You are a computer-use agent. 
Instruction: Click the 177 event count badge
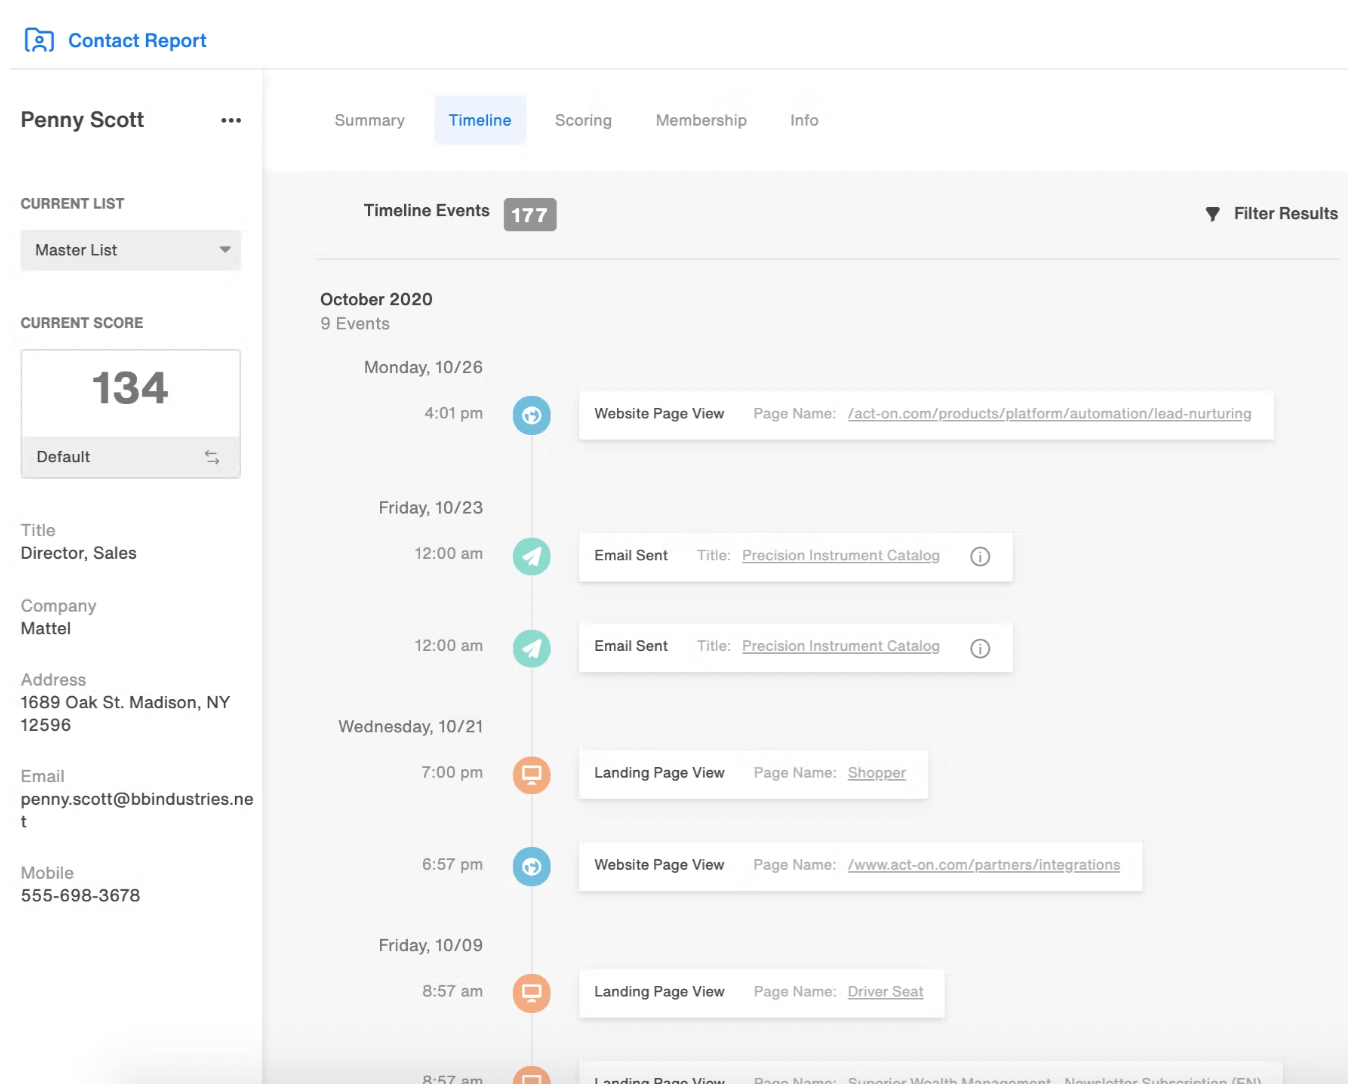click(530, 214)
